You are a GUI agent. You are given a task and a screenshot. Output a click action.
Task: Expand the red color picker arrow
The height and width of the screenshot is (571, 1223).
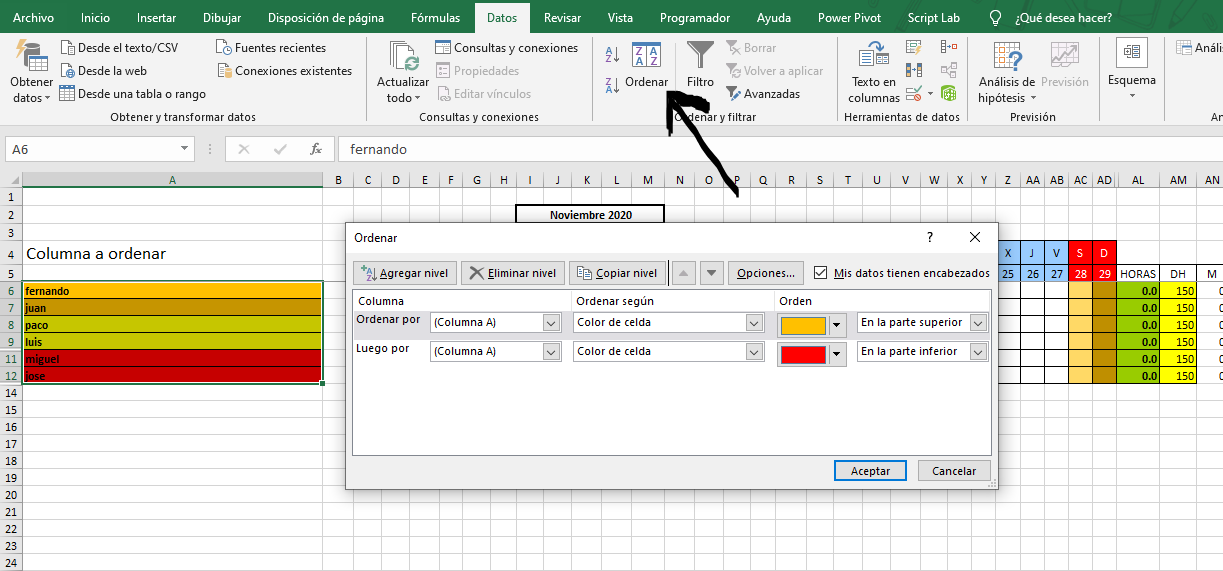(837, 355)
